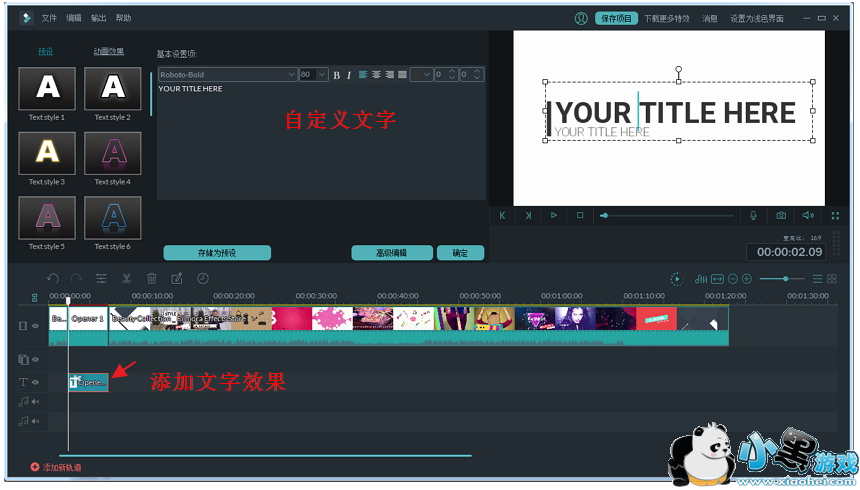This screenshot has height=490, width=860.
Task: Redo the timeline action
Action: click(76, 279)
